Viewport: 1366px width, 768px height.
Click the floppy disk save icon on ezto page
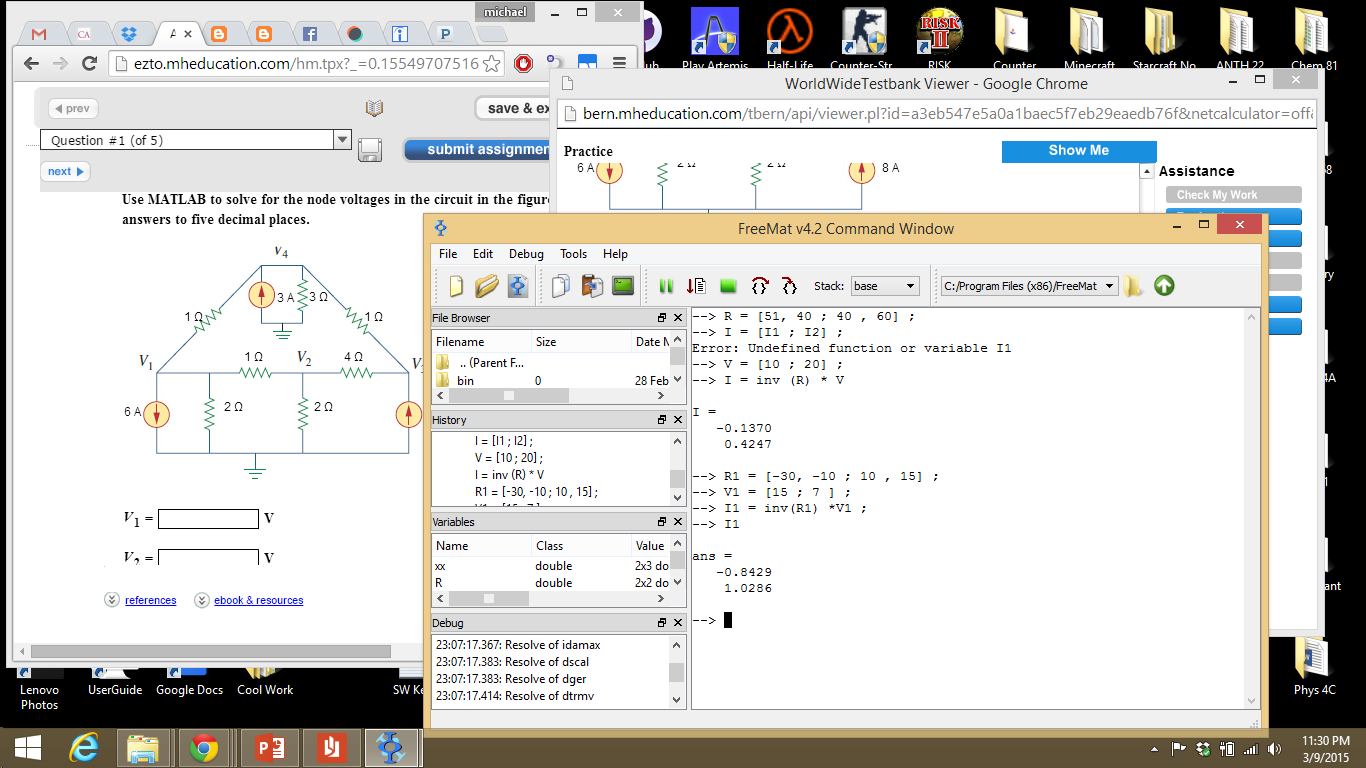370,149
